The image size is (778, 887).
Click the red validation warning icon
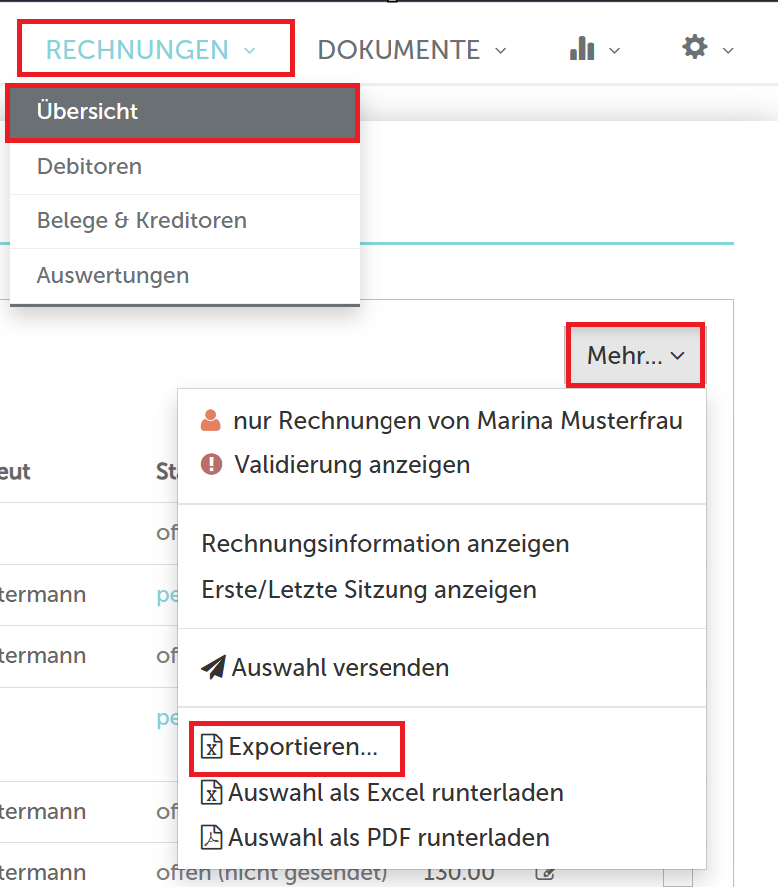[x=211, y=465]
